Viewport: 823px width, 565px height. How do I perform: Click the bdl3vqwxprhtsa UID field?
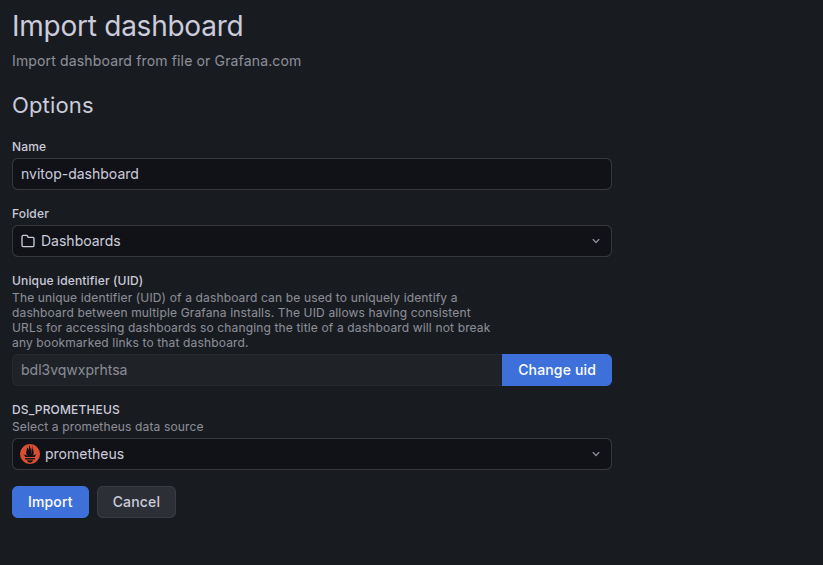click(257, 370)
